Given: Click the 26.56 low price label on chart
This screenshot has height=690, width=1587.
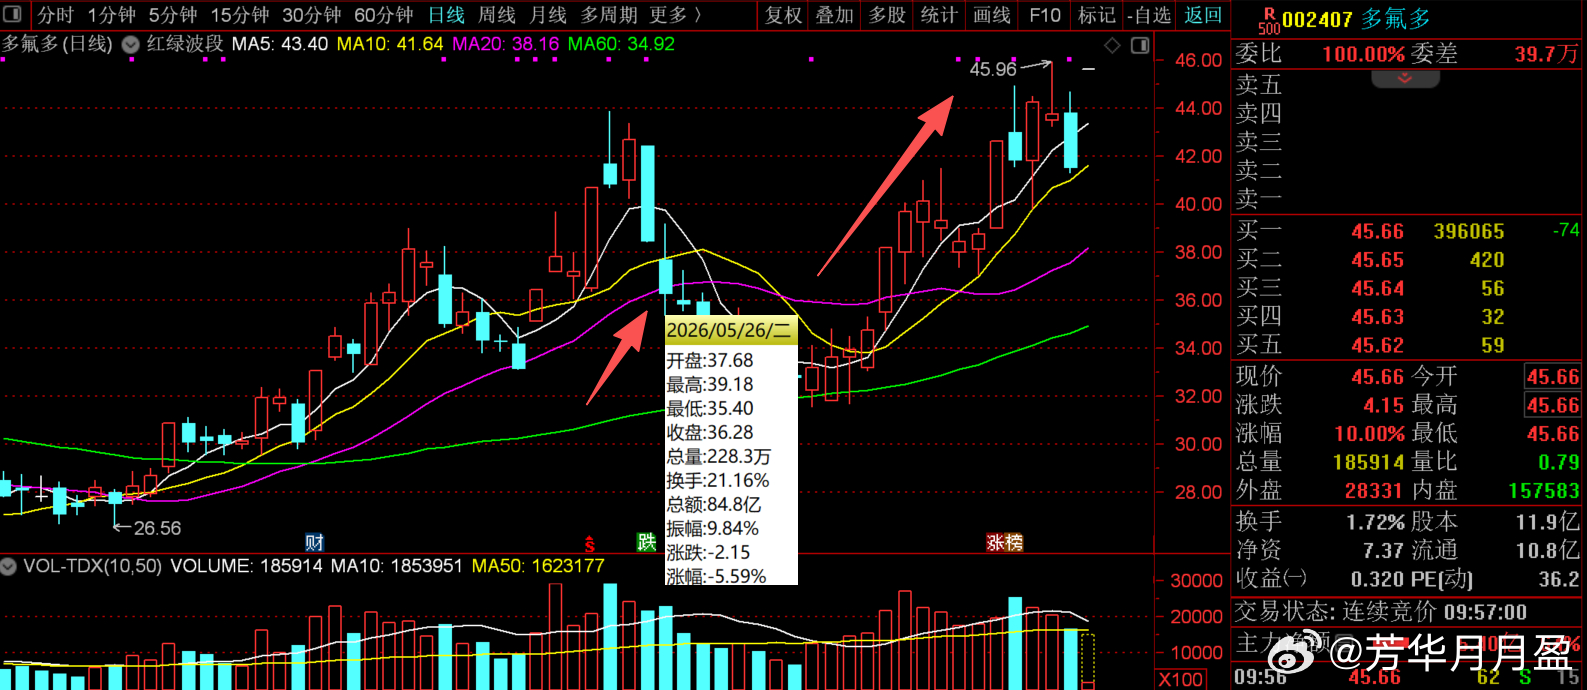Looking at the screenshot, I should (x=158, y=528).
